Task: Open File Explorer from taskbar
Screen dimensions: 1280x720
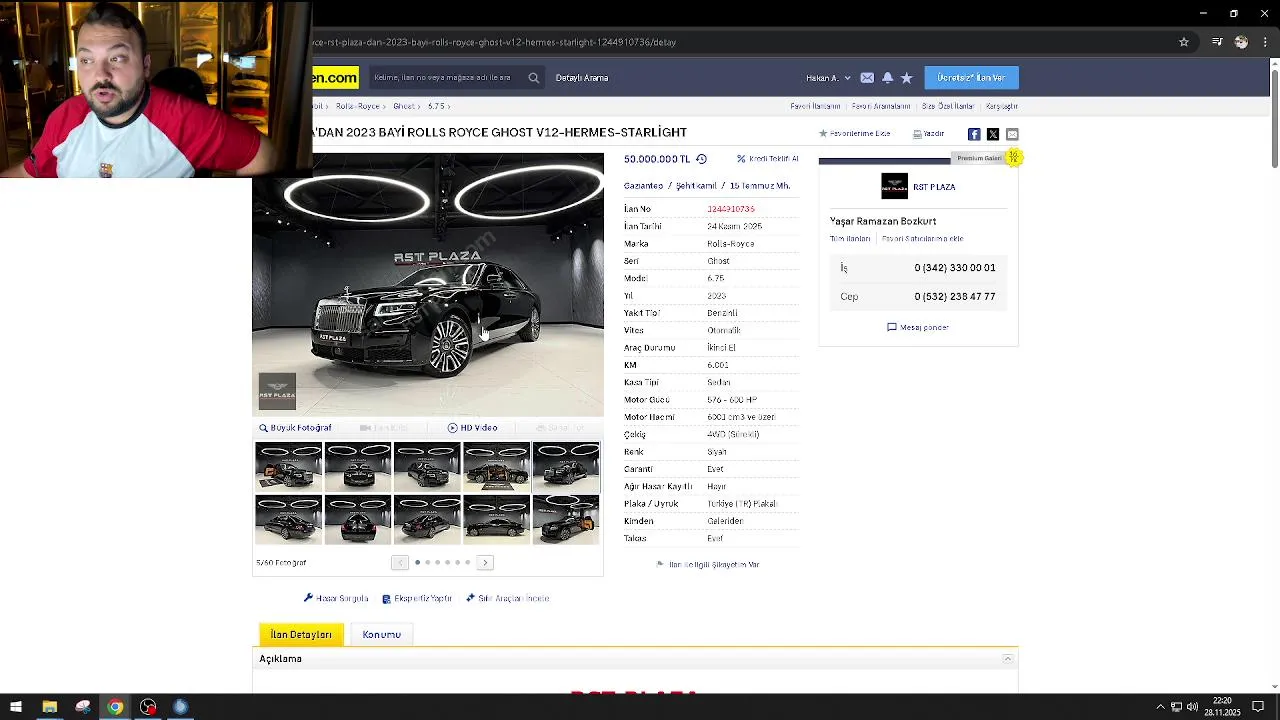Action: tap(49, 707)
